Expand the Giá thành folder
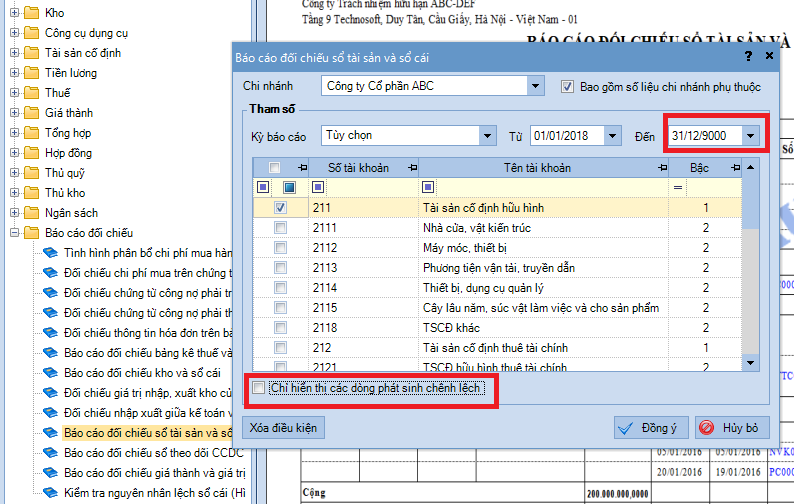Screen dimensions: 794x504 coord(14,113)
